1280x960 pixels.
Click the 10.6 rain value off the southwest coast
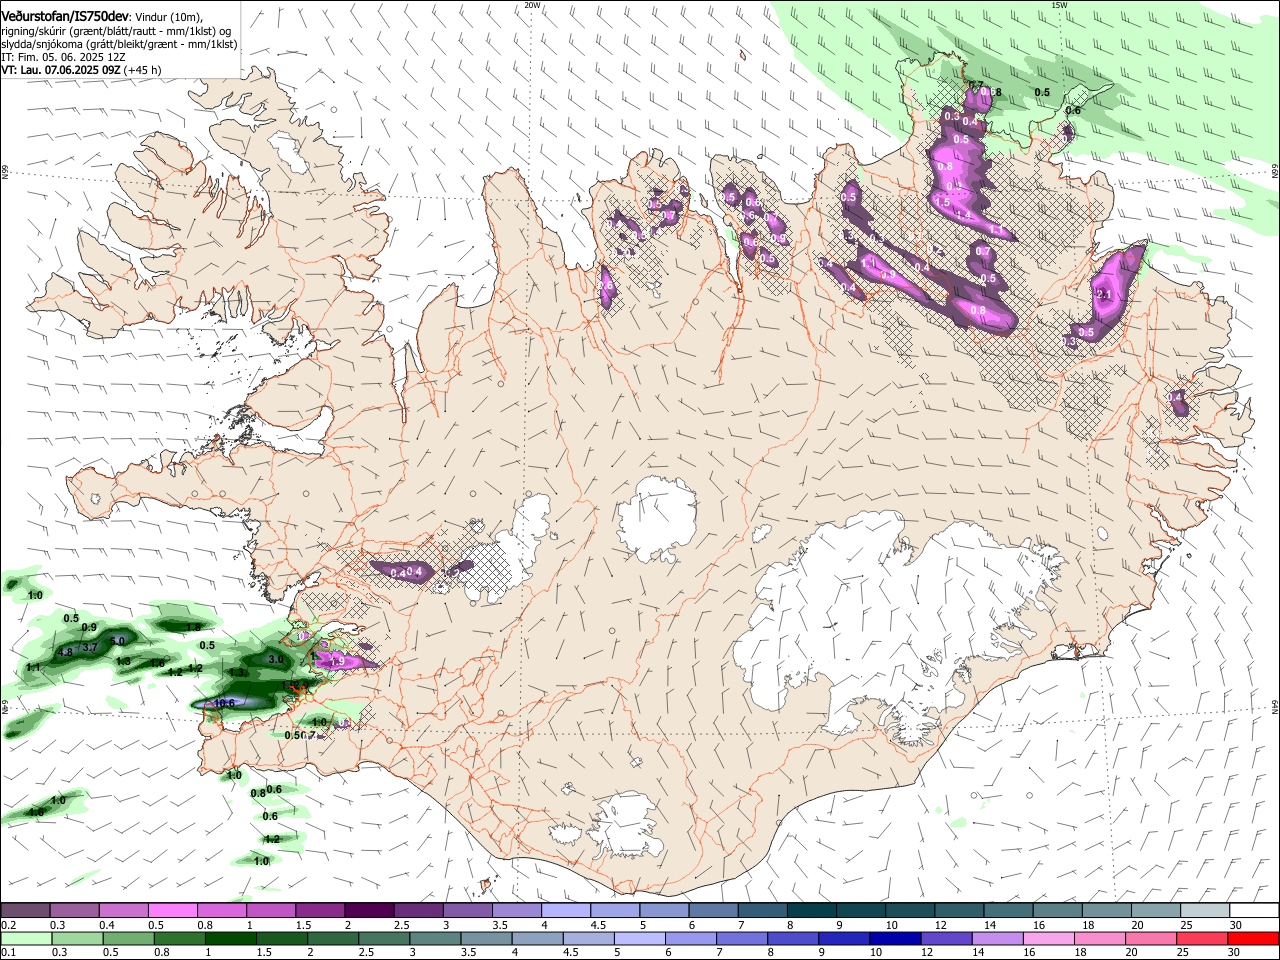[224, 703]
